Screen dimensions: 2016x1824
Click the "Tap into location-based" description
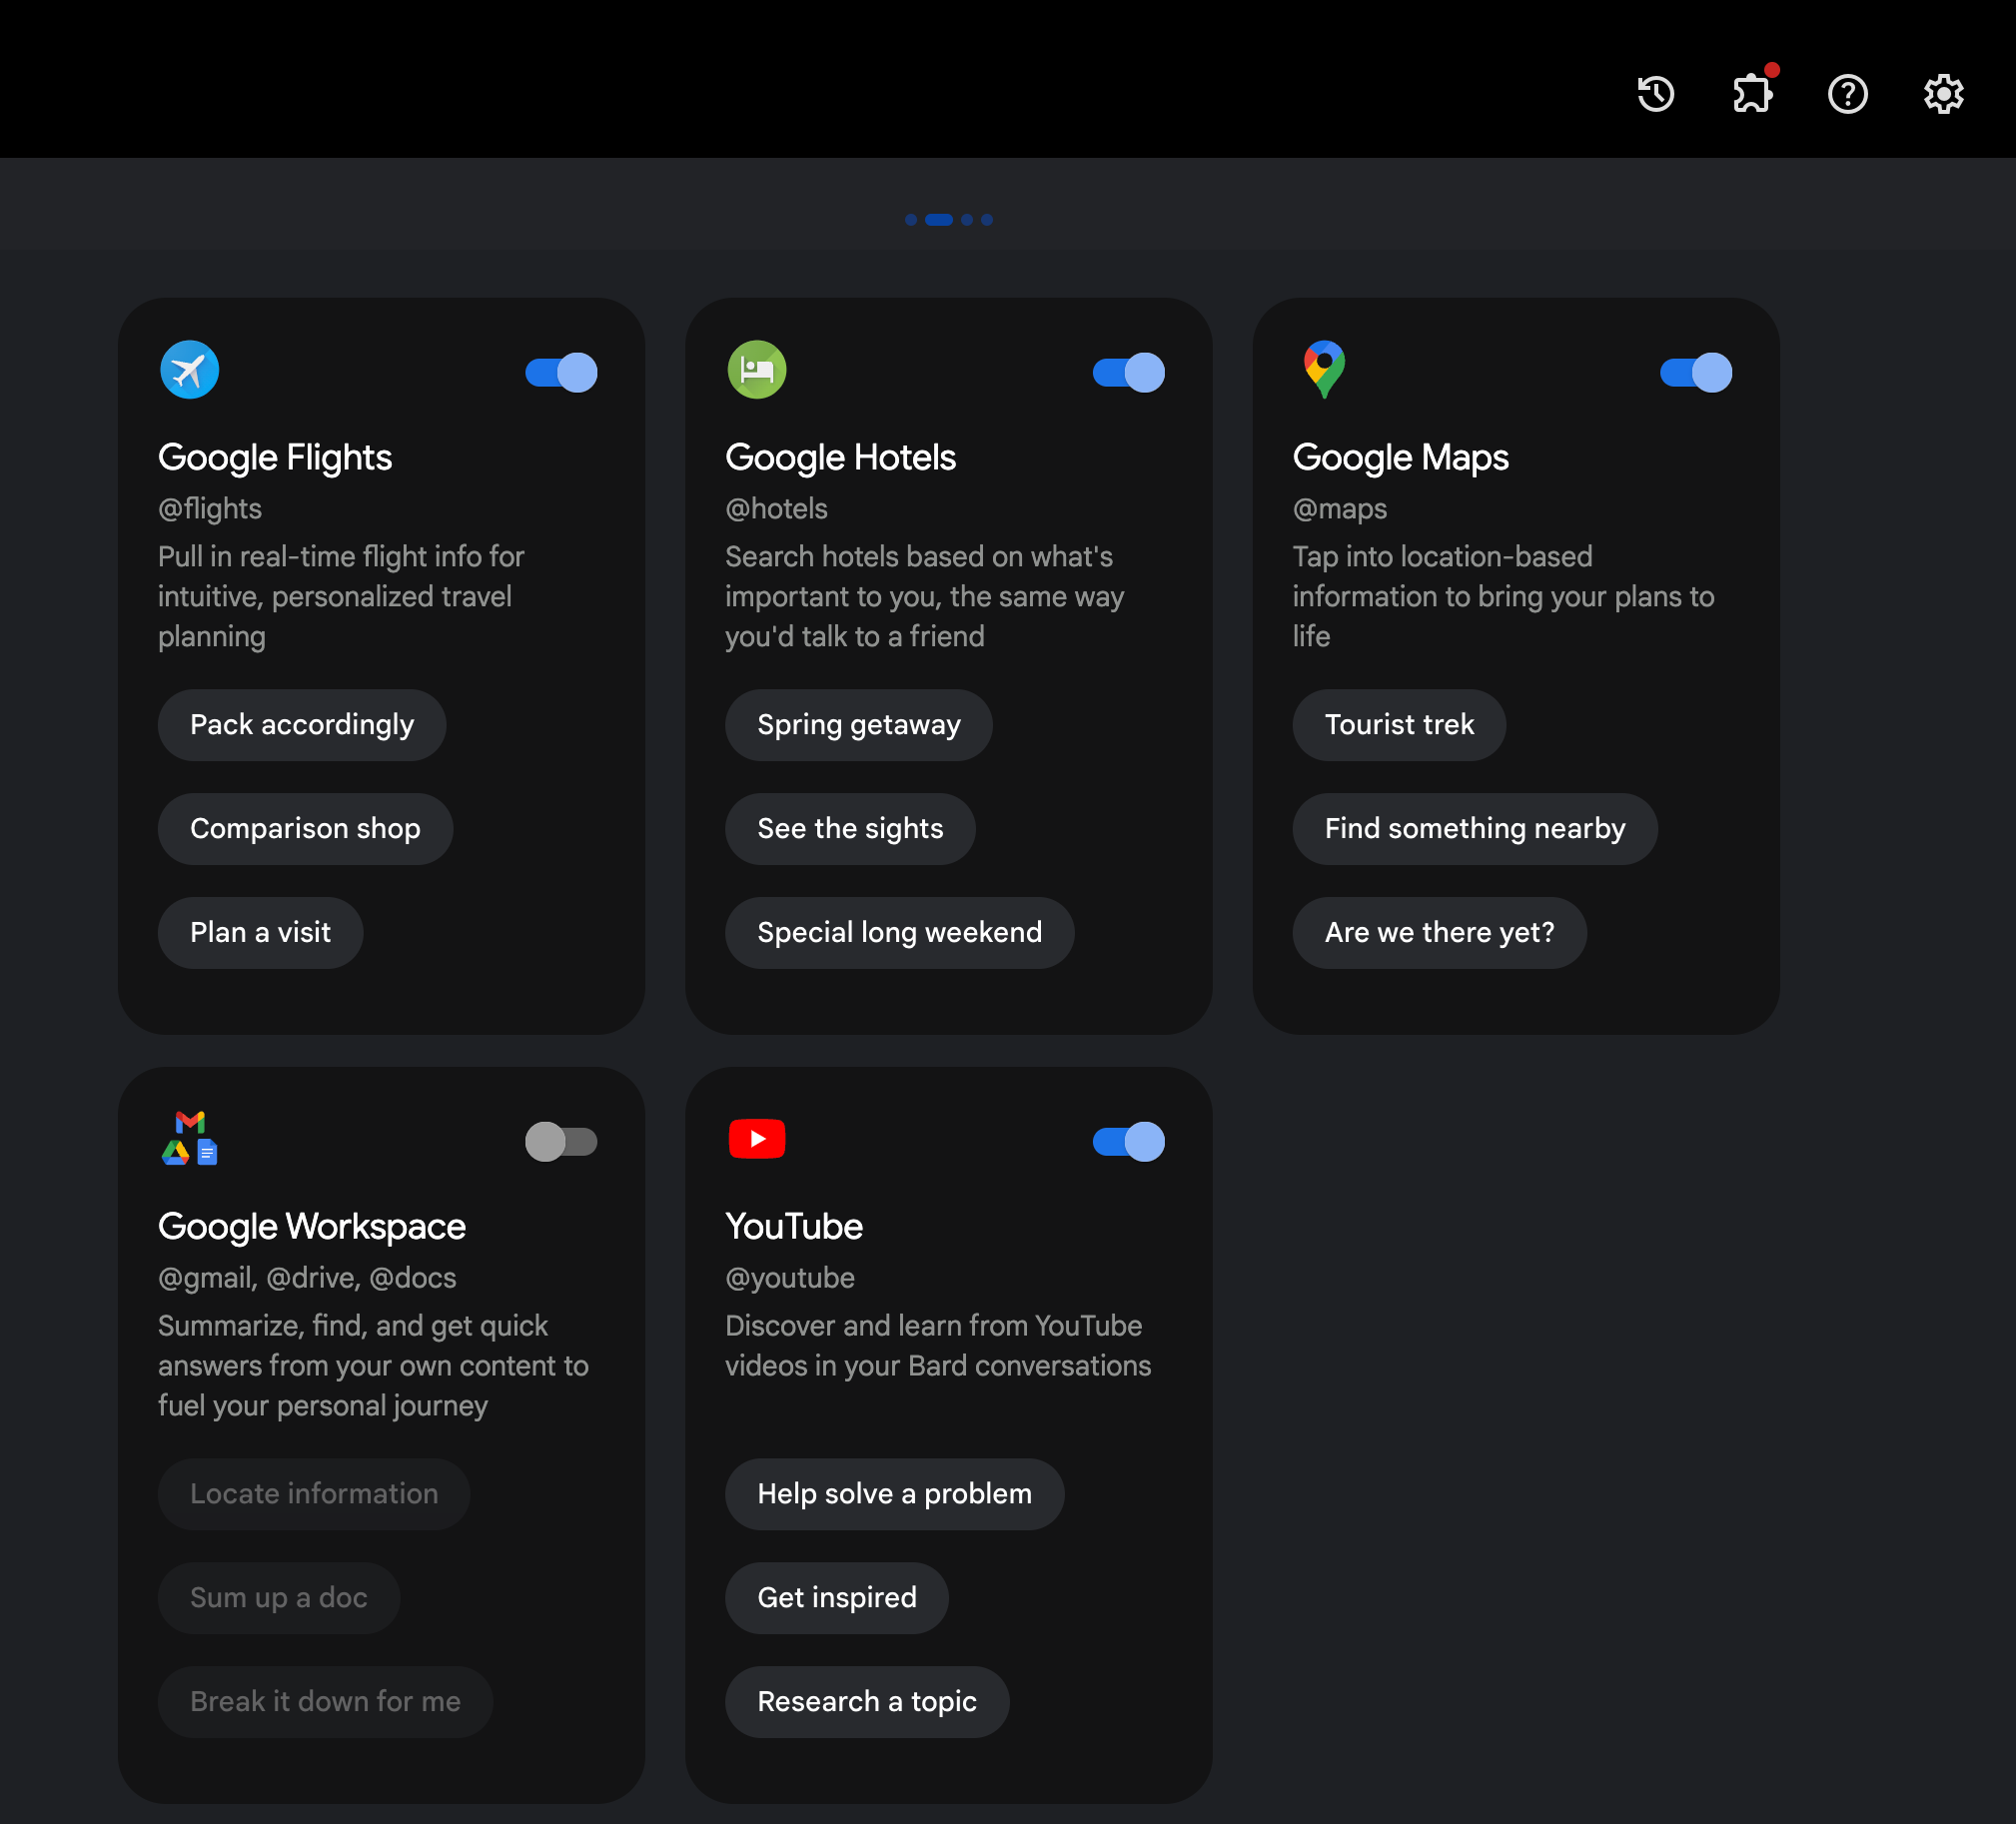tap(1503, 597)
